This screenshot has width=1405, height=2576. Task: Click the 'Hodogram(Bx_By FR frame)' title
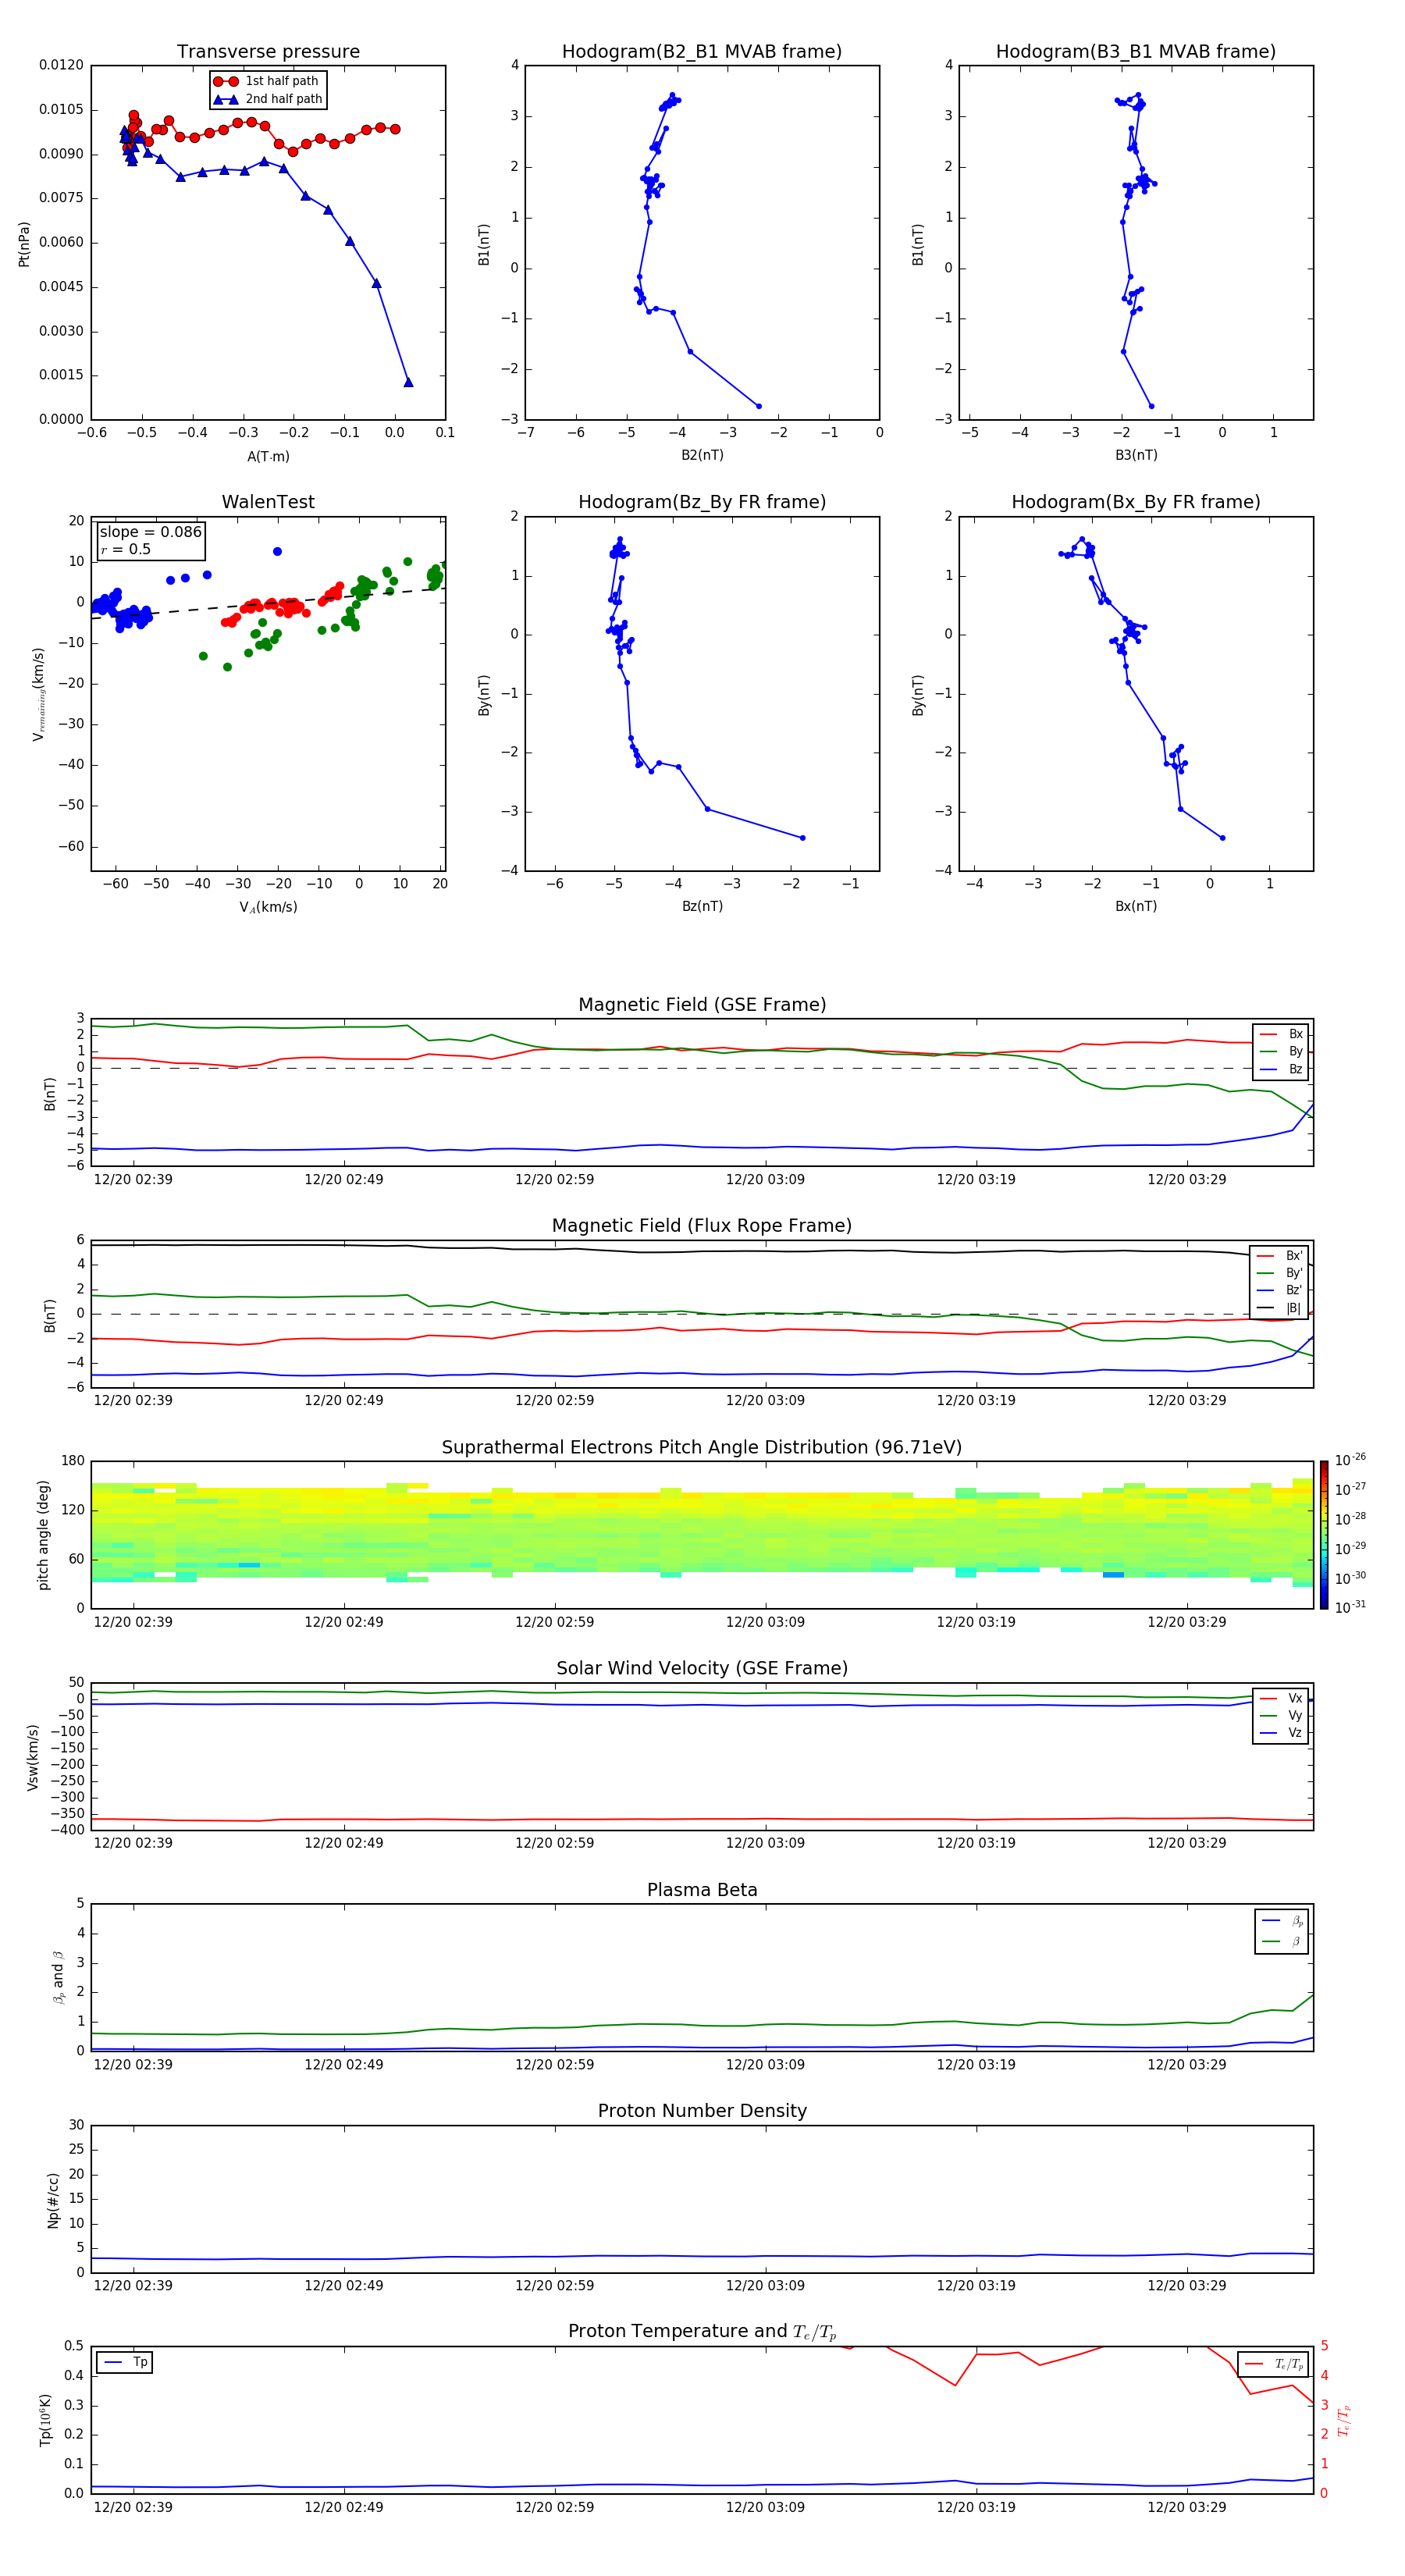tap(1136, 502)
